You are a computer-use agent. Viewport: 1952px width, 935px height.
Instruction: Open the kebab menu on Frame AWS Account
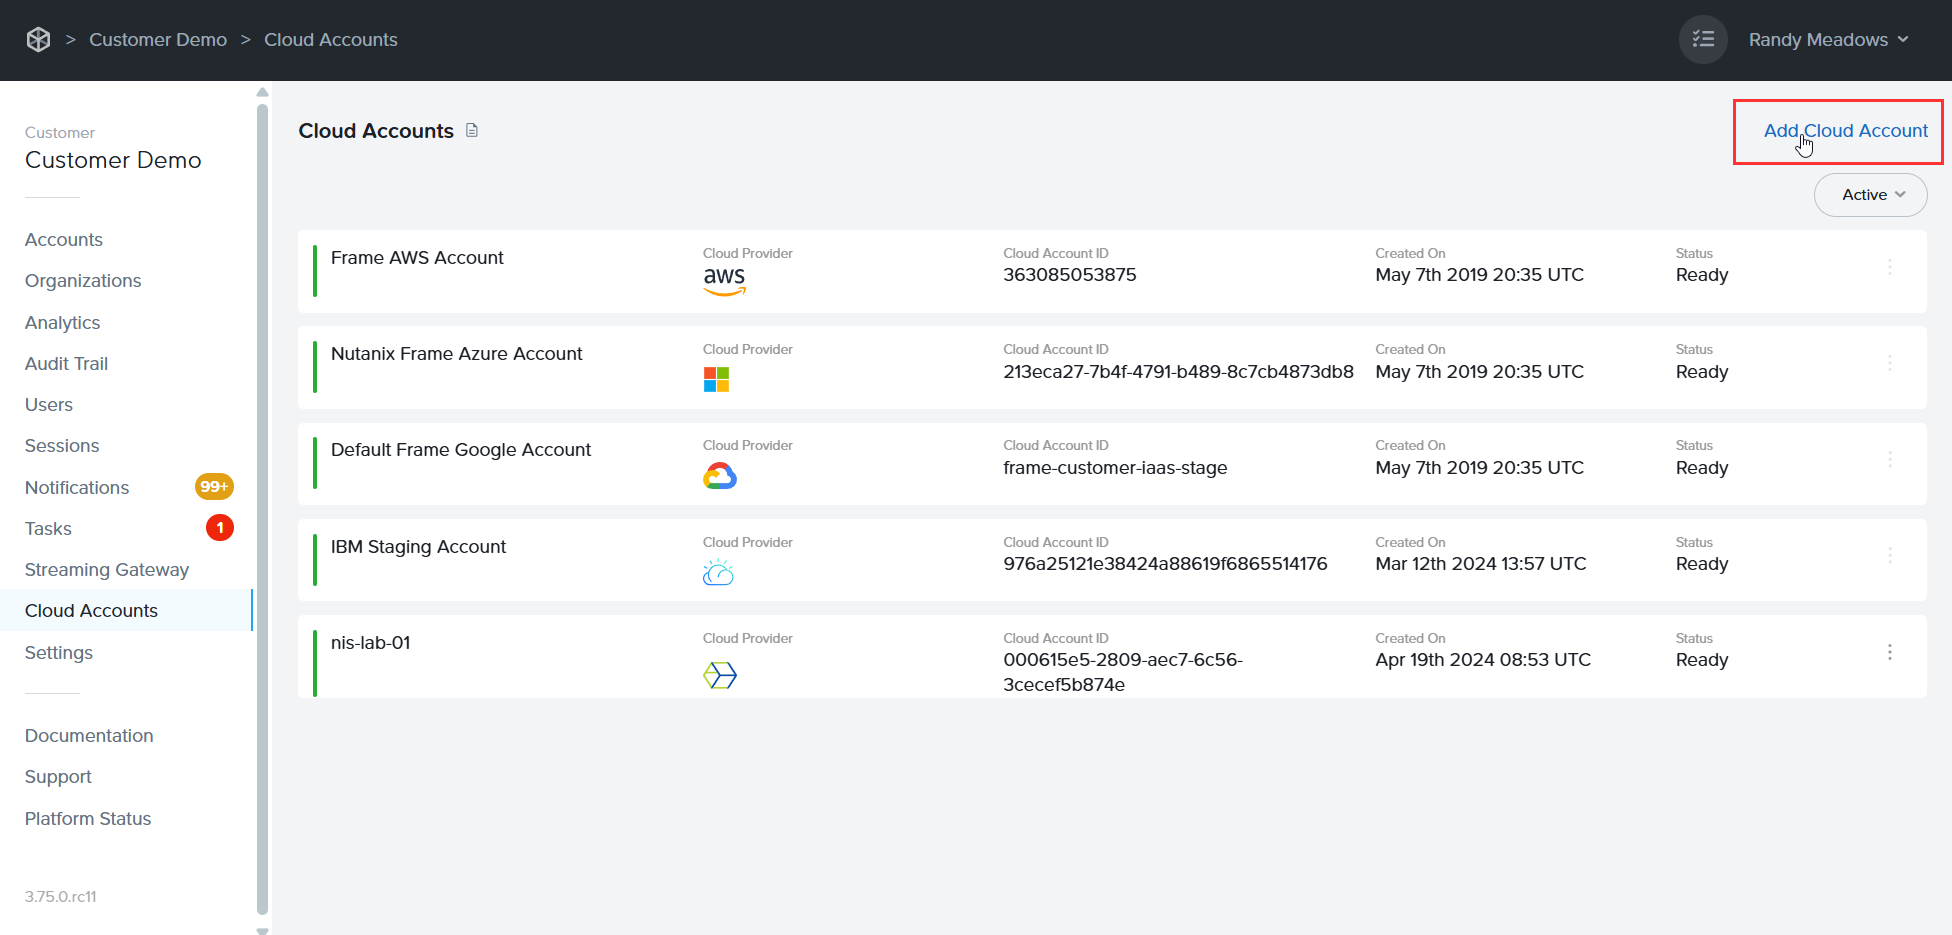[1890, 267]
